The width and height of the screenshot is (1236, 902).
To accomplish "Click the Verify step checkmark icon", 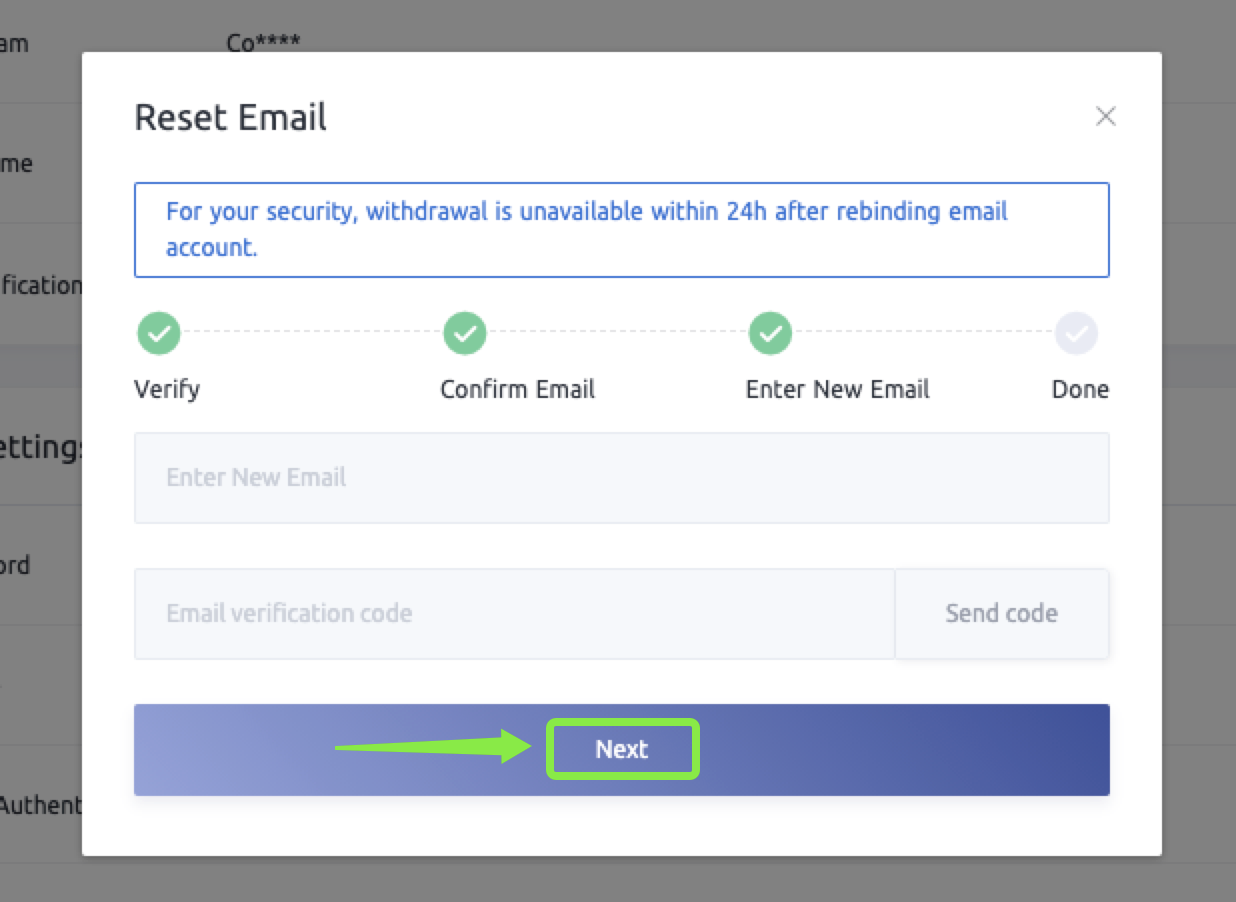I will (159, 334).
